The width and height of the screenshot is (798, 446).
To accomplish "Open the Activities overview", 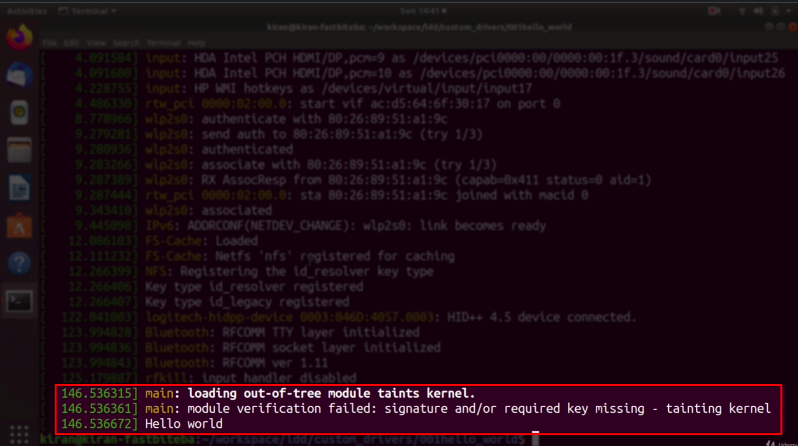I will 27,11.
